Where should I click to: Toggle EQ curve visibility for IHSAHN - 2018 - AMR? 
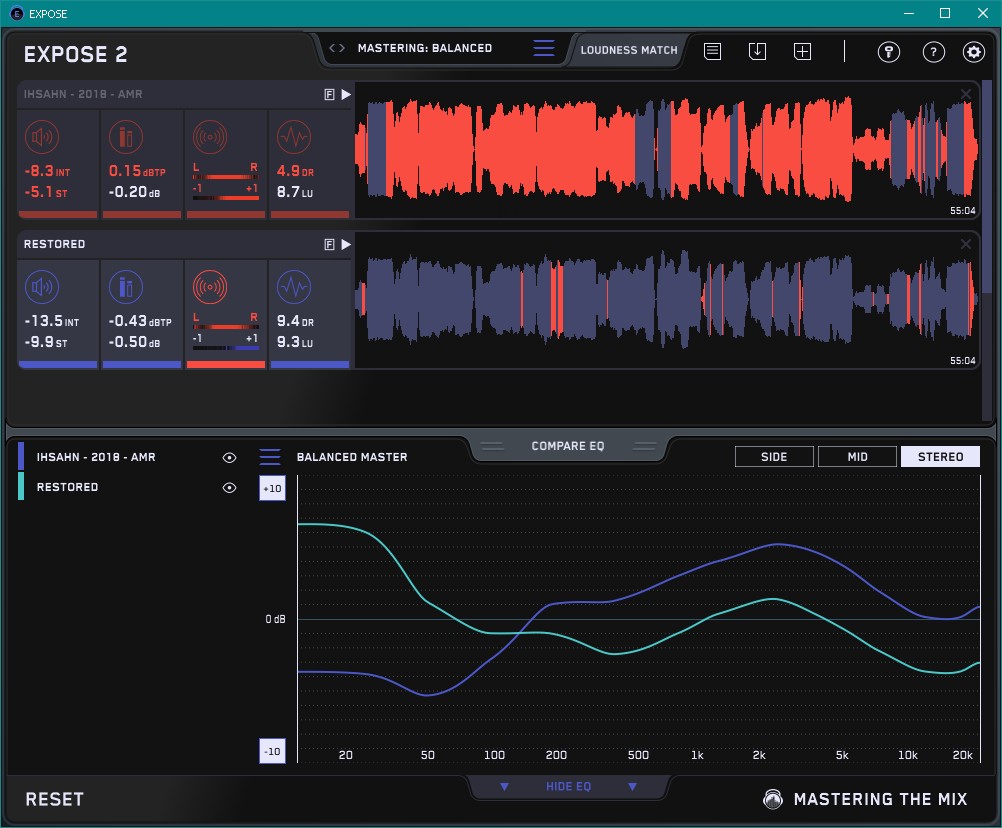point(229,457)
